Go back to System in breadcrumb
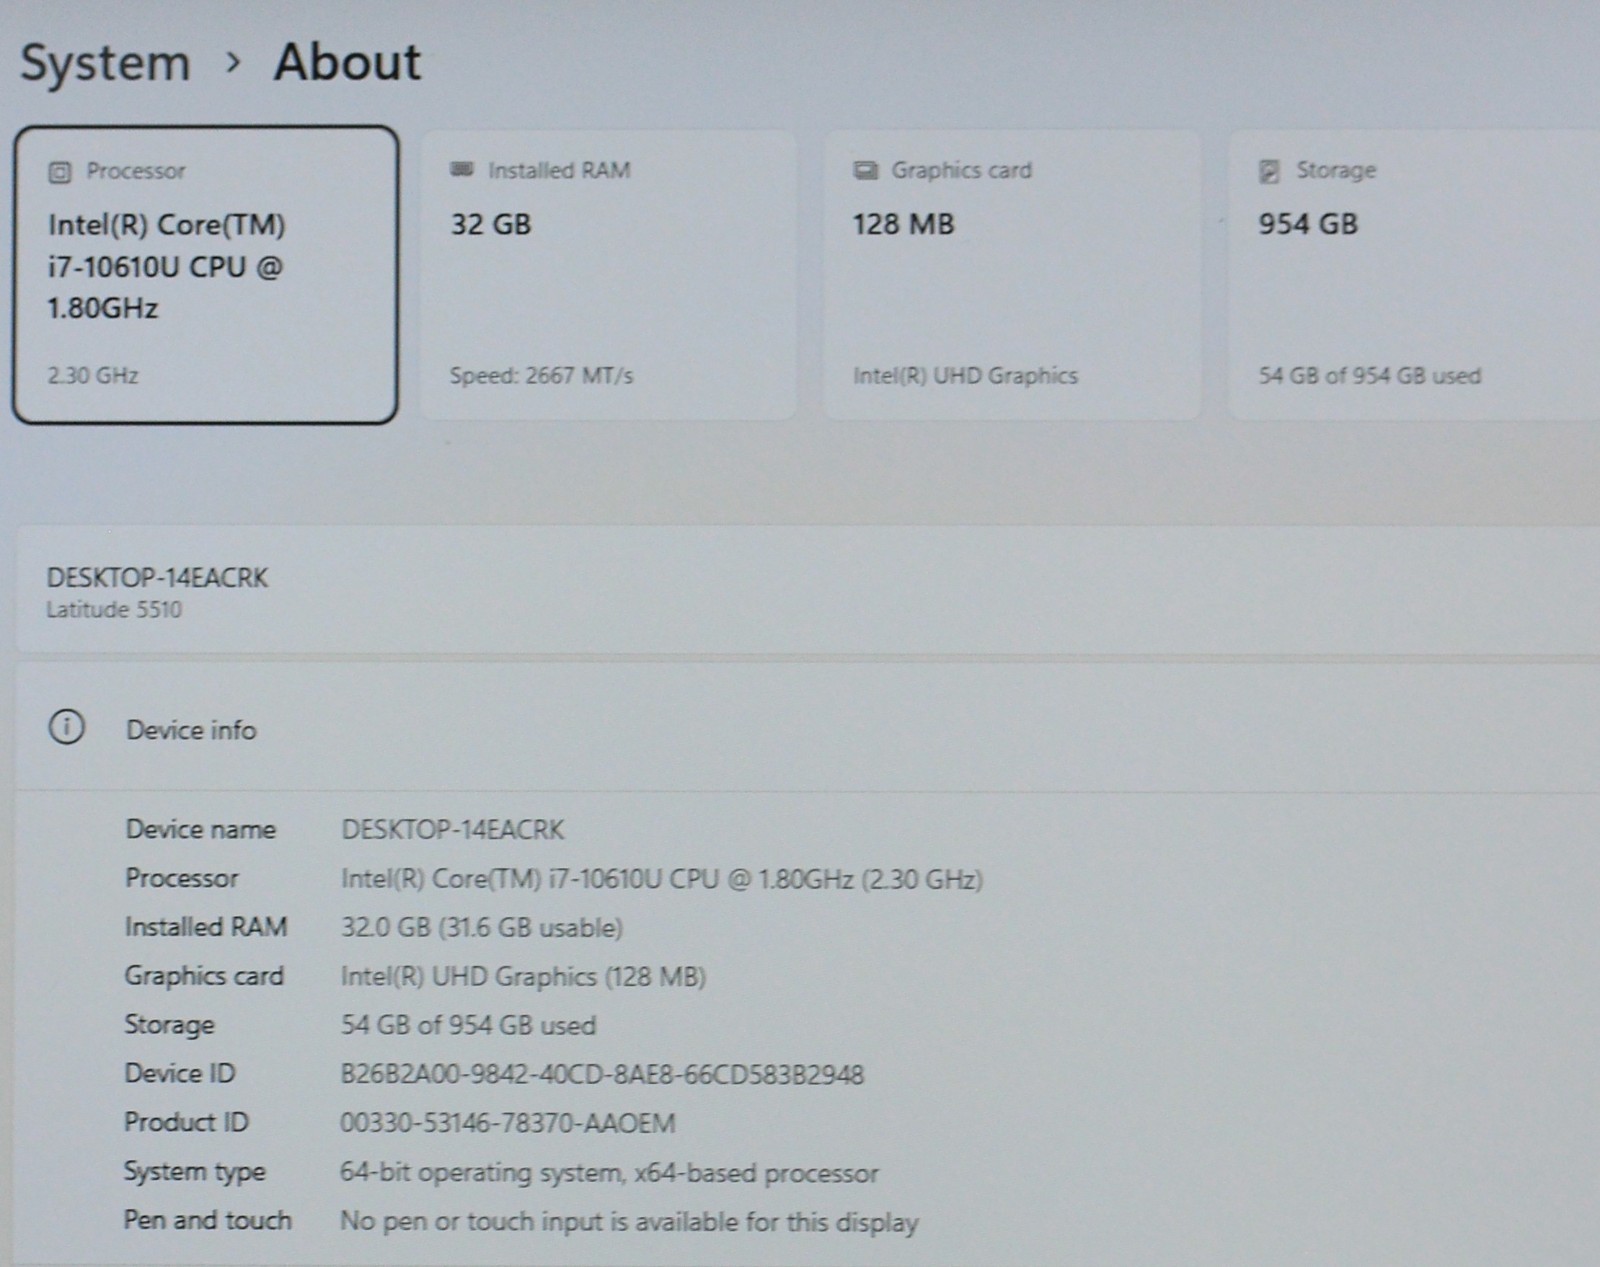The image size is (1600, 1267). coord(105,63)
